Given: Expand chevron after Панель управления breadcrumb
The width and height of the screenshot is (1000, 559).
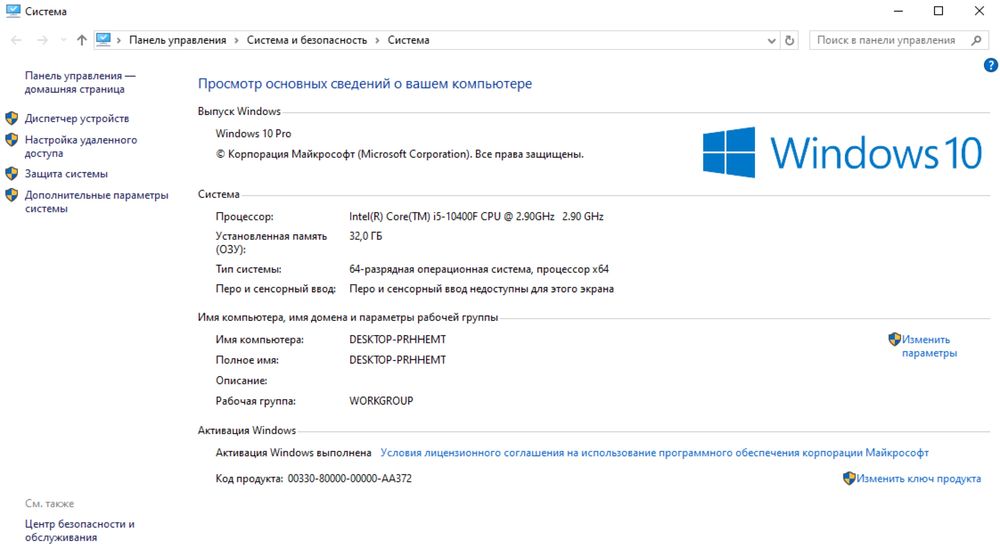Looking at the screenshot, I should (236, 41).
